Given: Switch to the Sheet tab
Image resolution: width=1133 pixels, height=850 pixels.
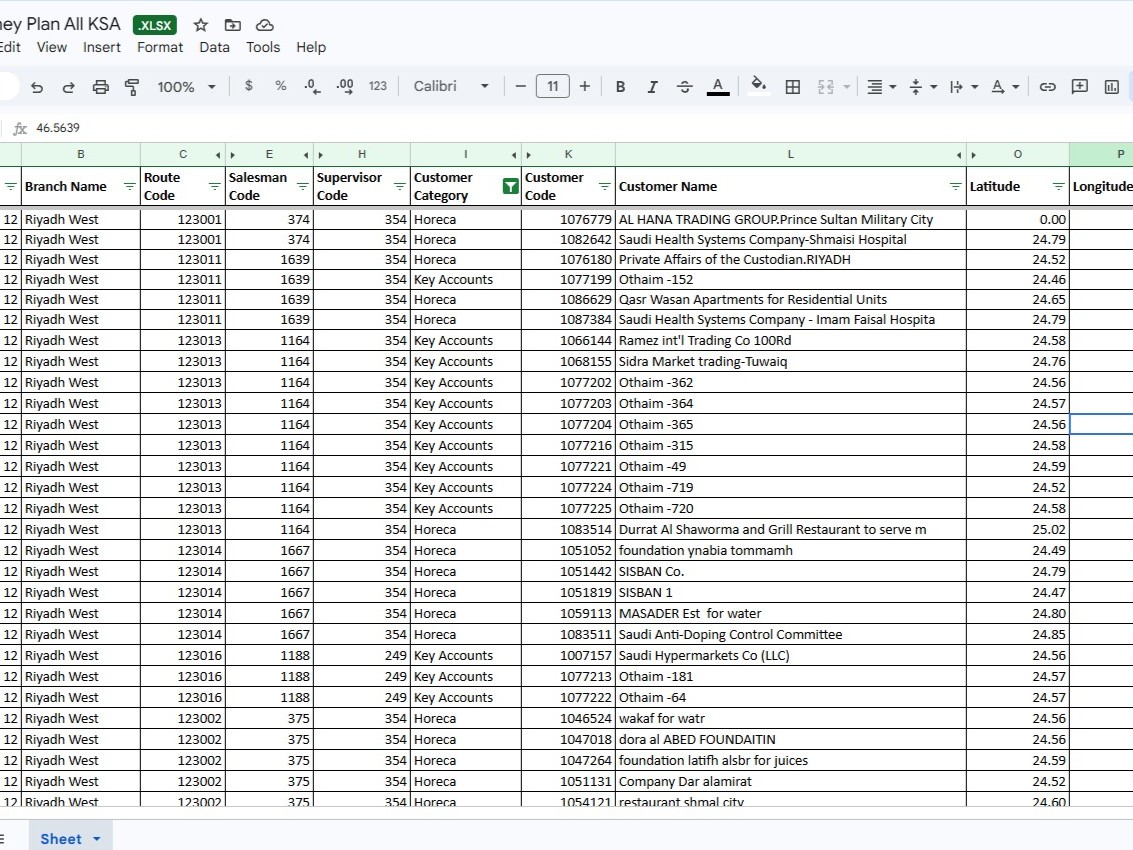Looking at the screenshot, I should 61,838.
